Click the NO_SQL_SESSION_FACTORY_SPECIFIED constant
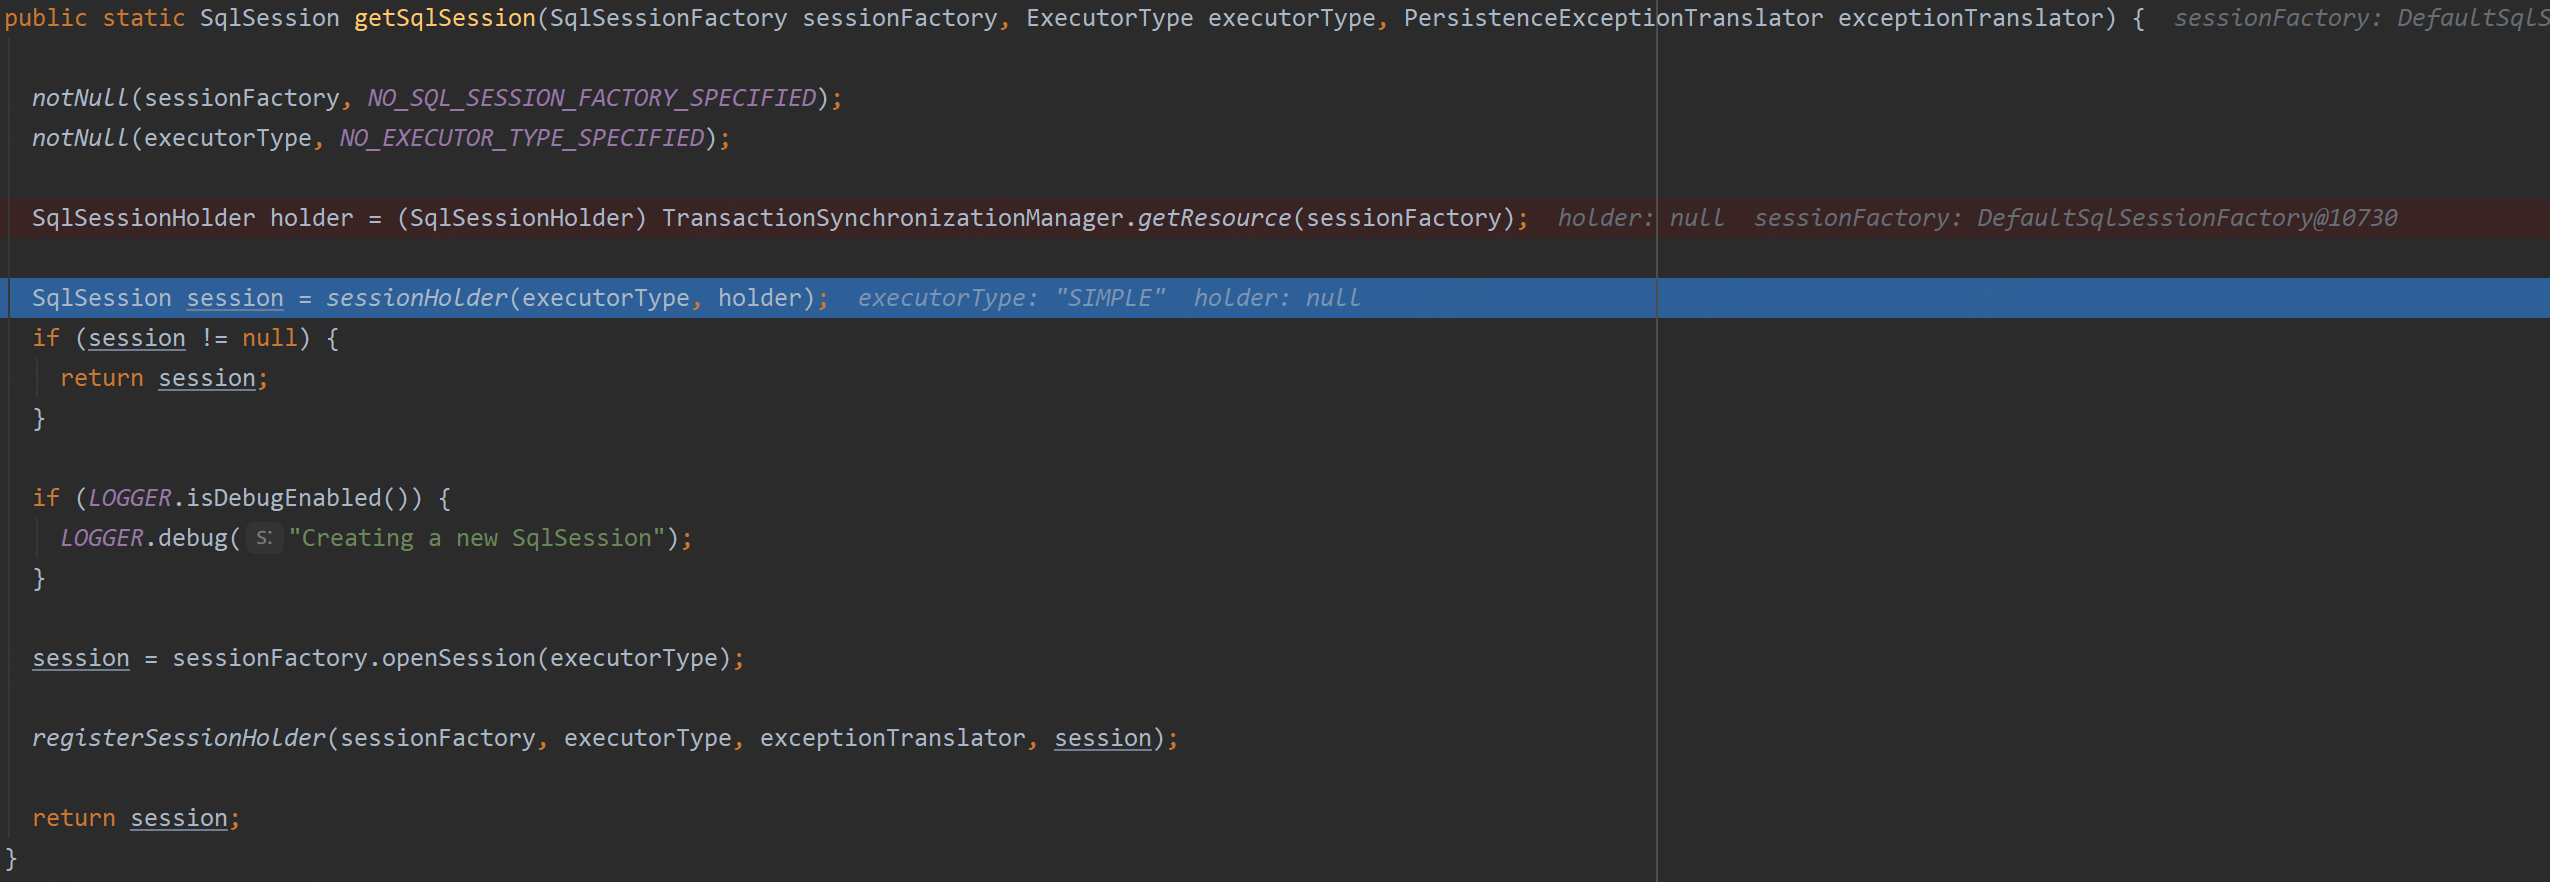The image size is (2550, 882). pos(592,98)
